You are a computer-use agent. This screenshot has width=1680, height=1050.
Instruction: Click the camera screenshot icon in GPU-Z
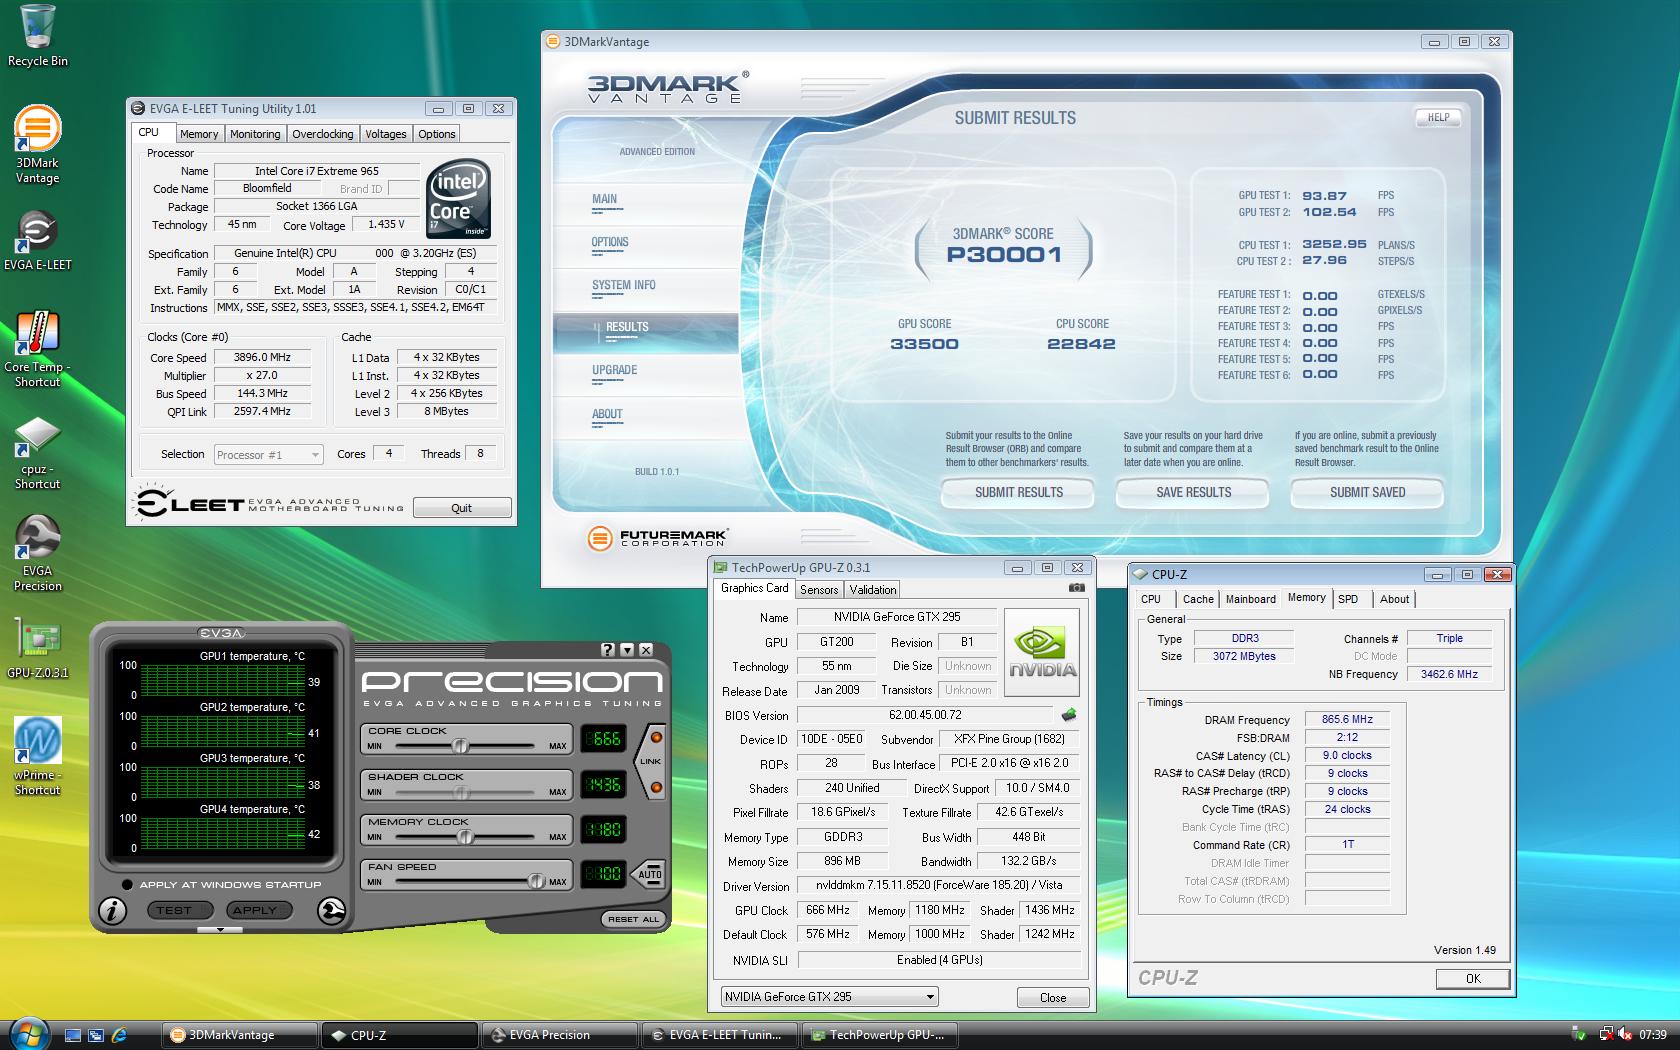[1076, 588]
